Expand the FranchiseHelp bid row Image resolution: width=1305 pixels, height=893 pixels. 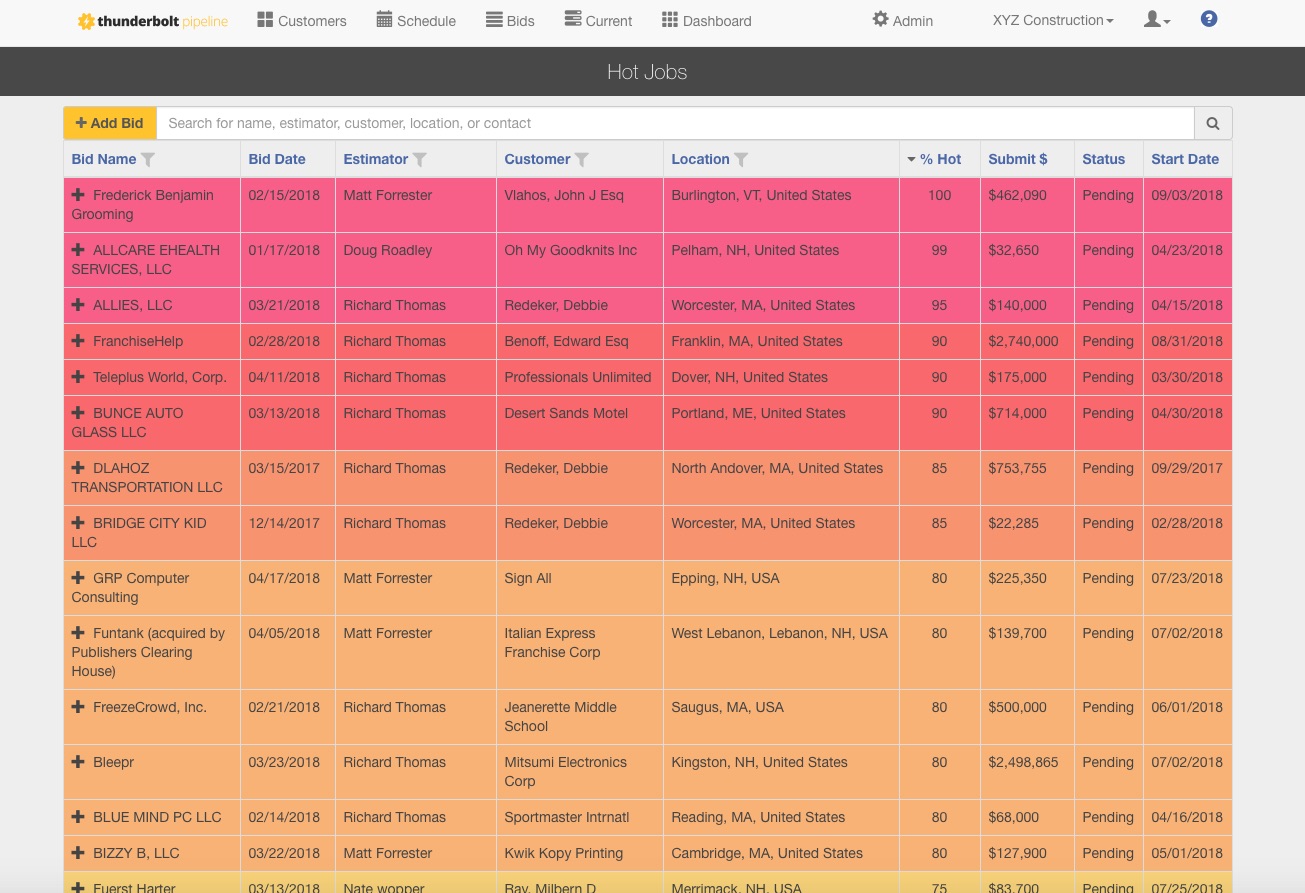[x=79, y=341]
